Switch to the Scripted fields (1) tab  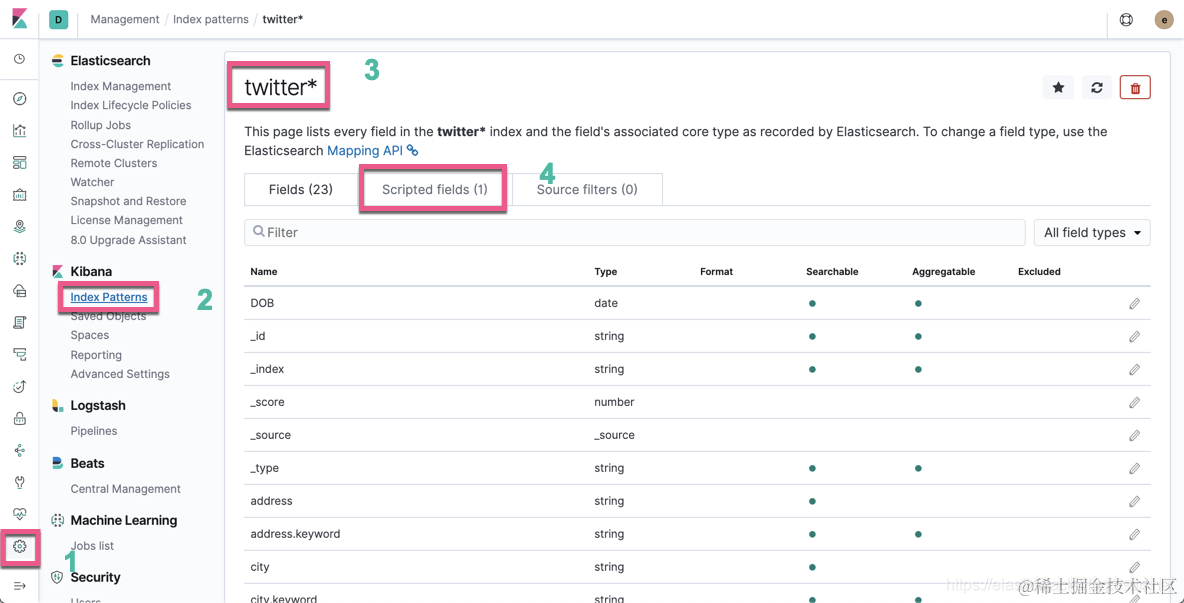pyautogui.click(x=434, y=189)
